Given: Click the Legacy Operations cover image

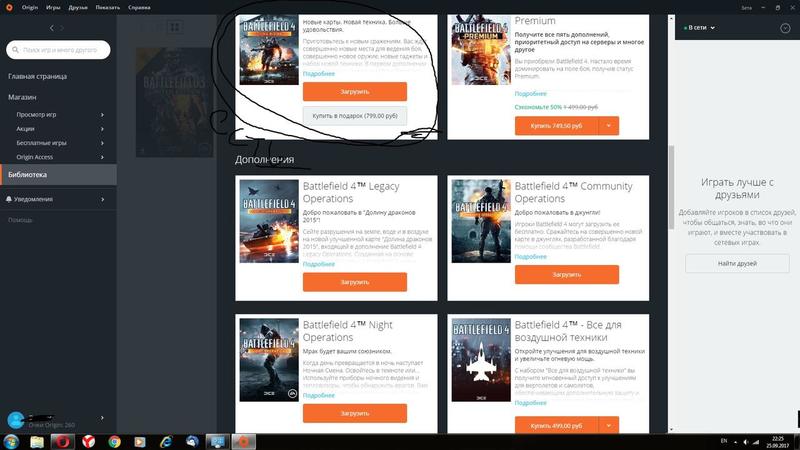Looking at the screenshot, I should [x=269, y=221].
